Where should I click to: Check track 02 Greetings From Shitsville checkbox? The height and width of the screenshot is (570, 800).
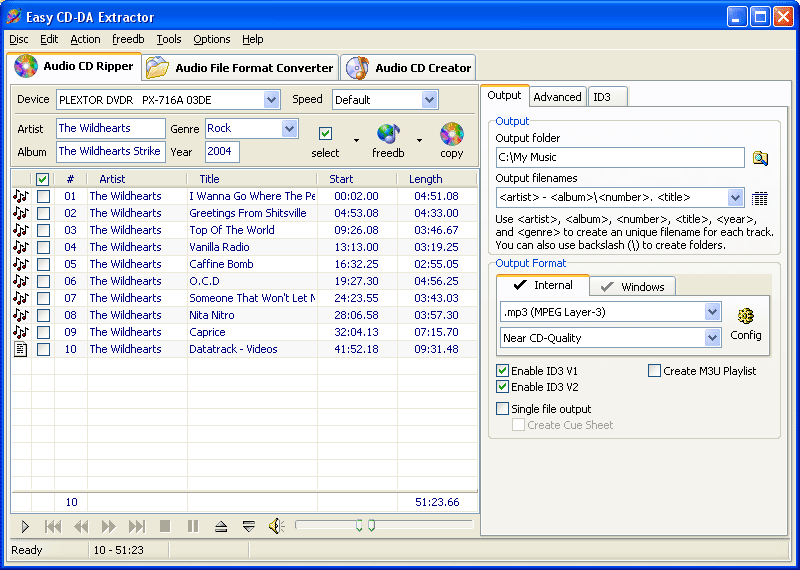tap(43, 213)
